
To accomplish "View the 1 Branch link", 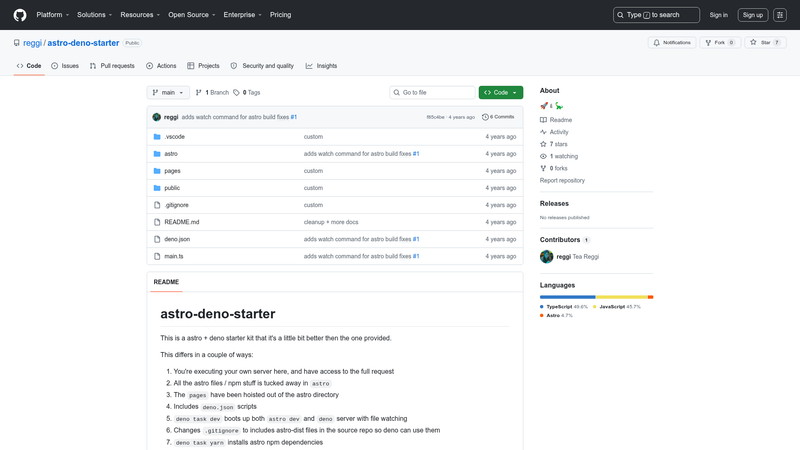I will click(212, 92).
